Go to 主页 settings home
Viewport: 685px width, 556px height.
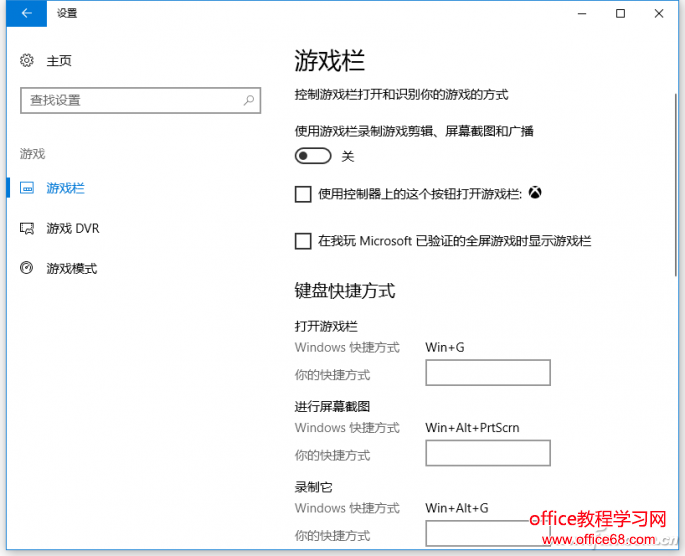(59, 60)
